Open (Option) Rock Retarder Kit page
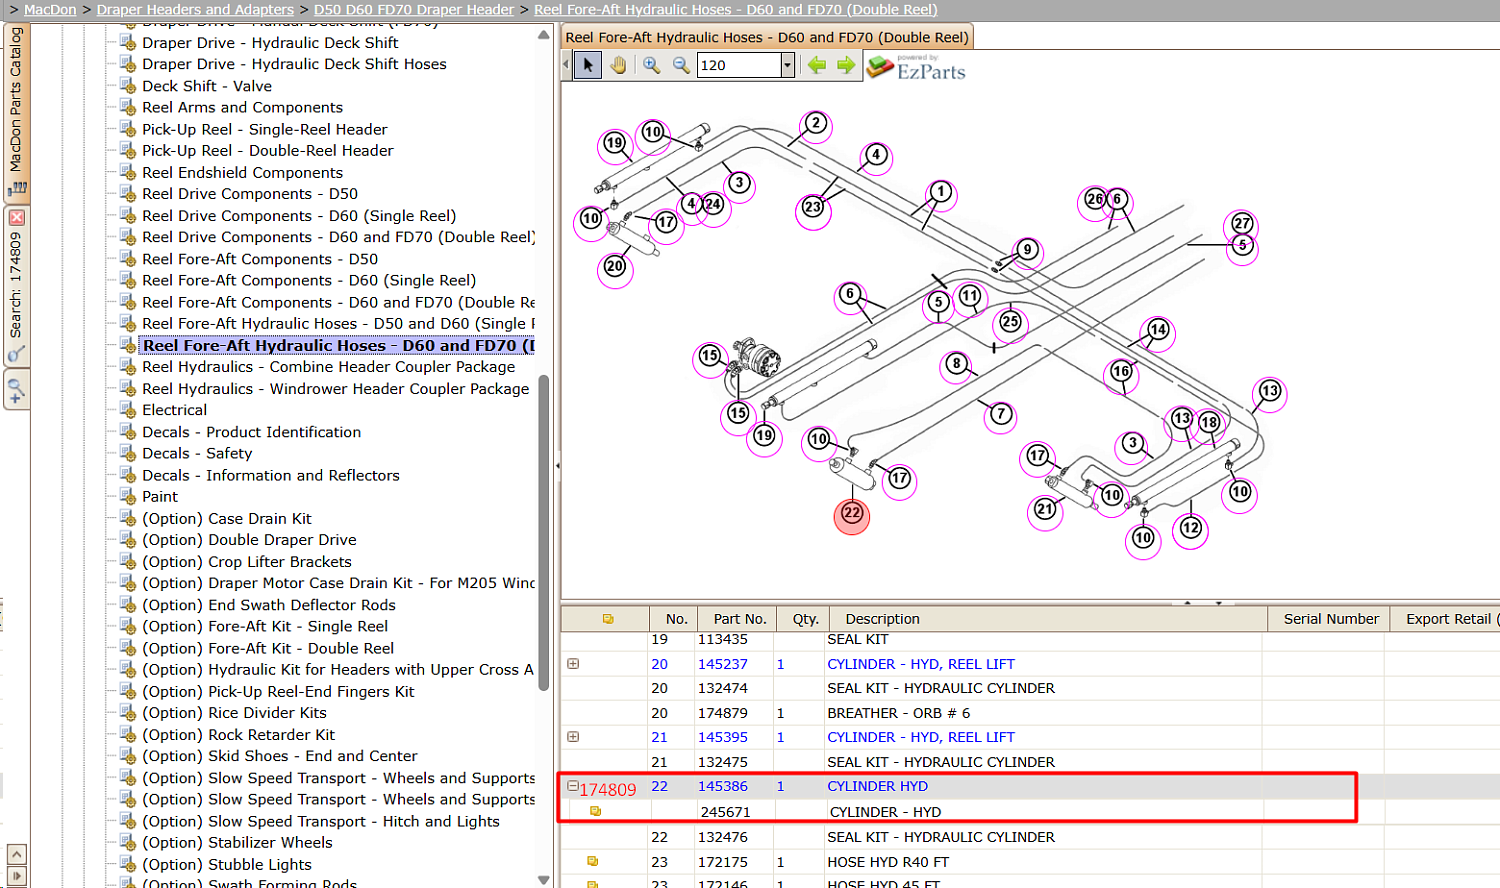Screen dimensions: 1500x888 pyautogui.click(x=238, y=734)
